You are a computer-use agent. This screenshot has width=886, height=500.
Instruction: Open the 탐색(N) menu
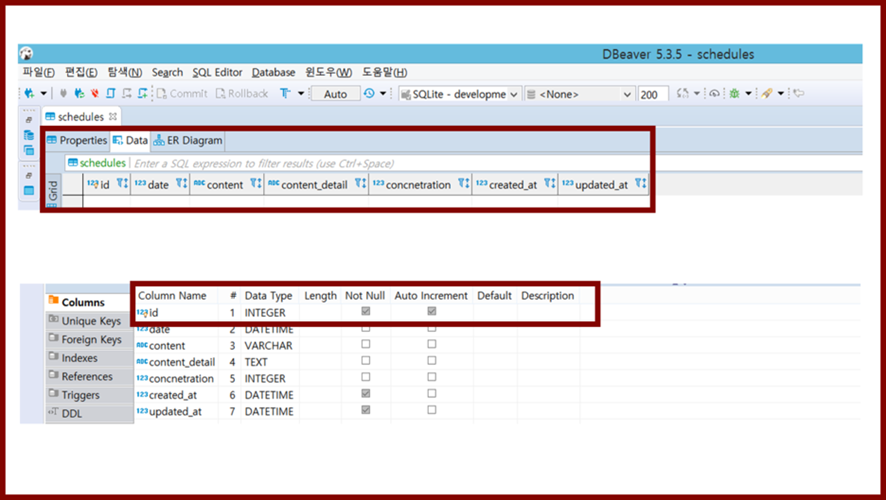[125, 72]
